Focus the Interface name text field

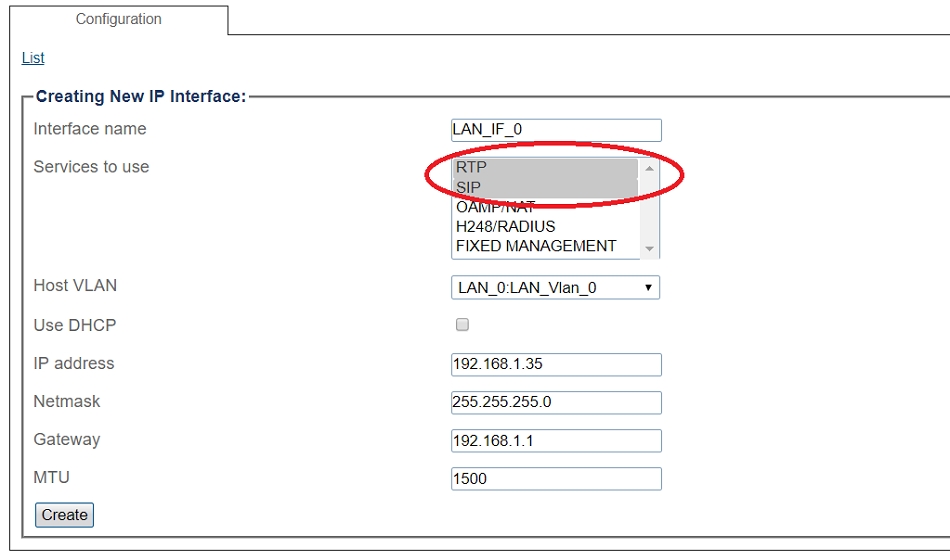point(556,130)
